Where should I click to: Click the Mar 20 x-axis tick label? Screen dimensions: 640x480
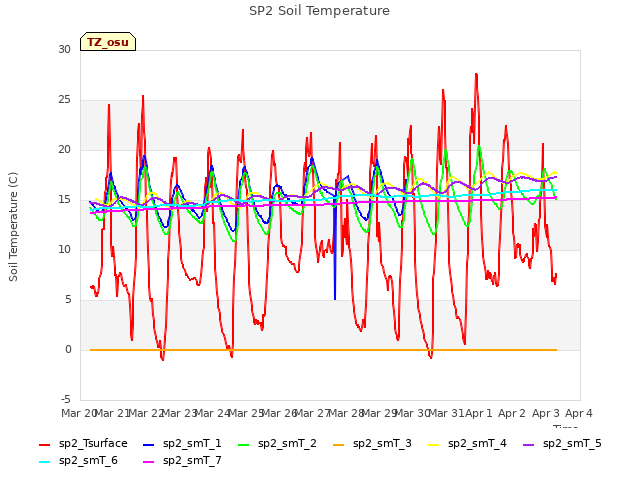tap(79, 413)
